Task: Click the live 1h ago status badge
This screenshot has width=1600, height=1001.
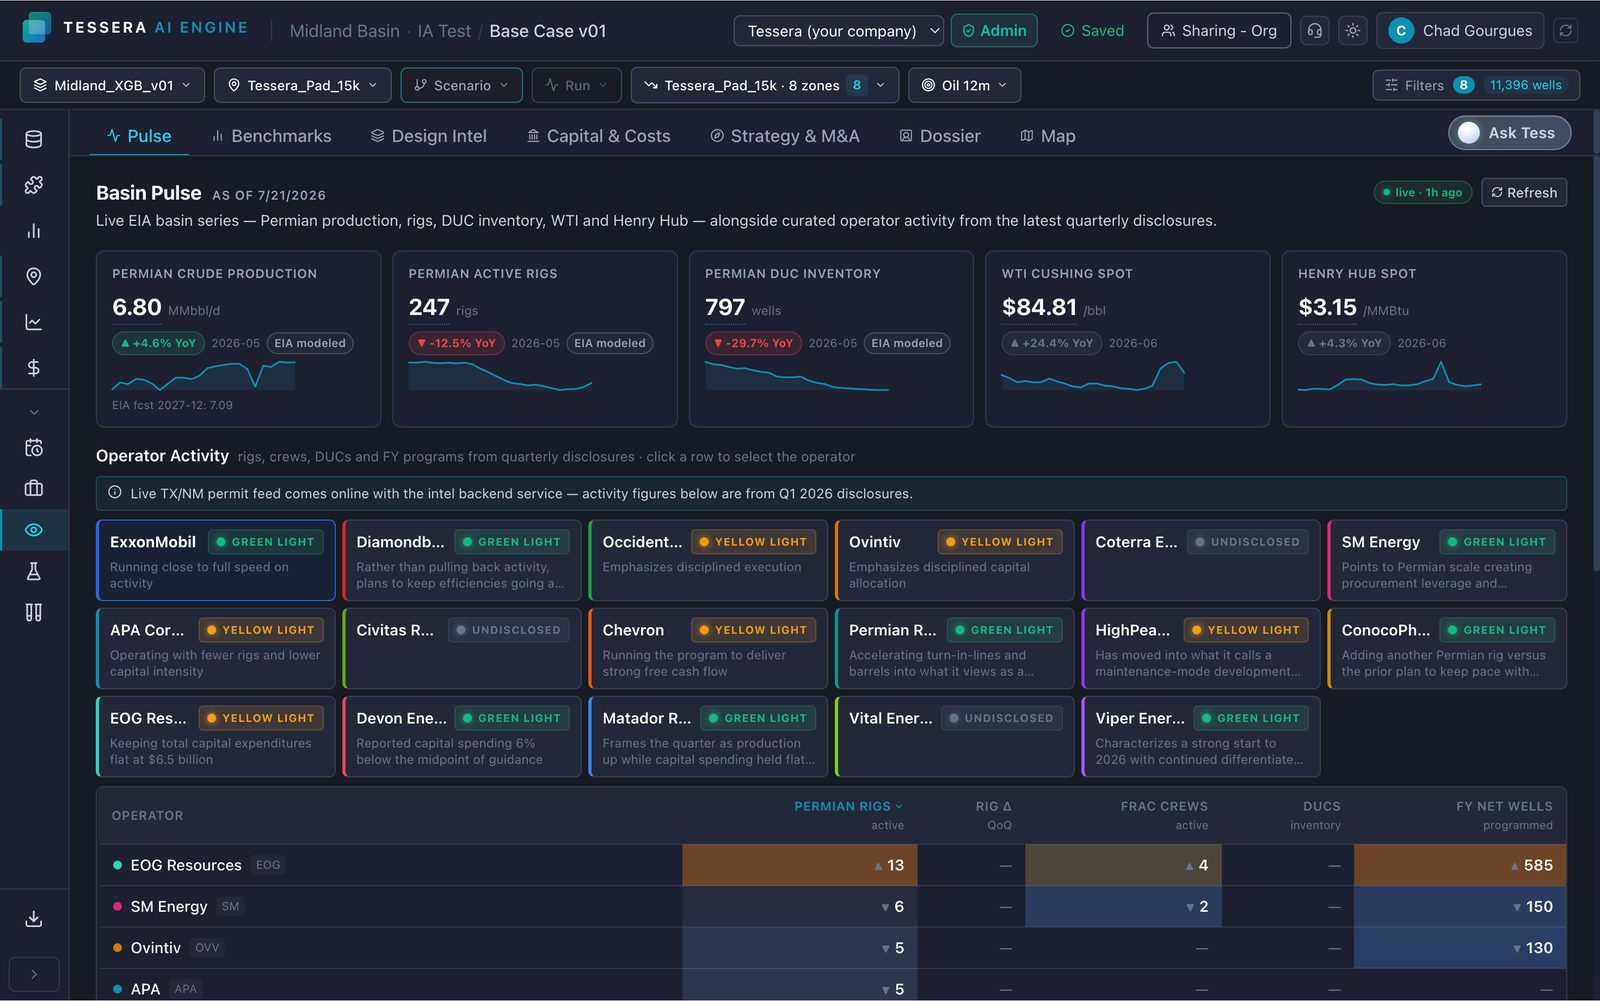Action: click(x=1422, y=192)
